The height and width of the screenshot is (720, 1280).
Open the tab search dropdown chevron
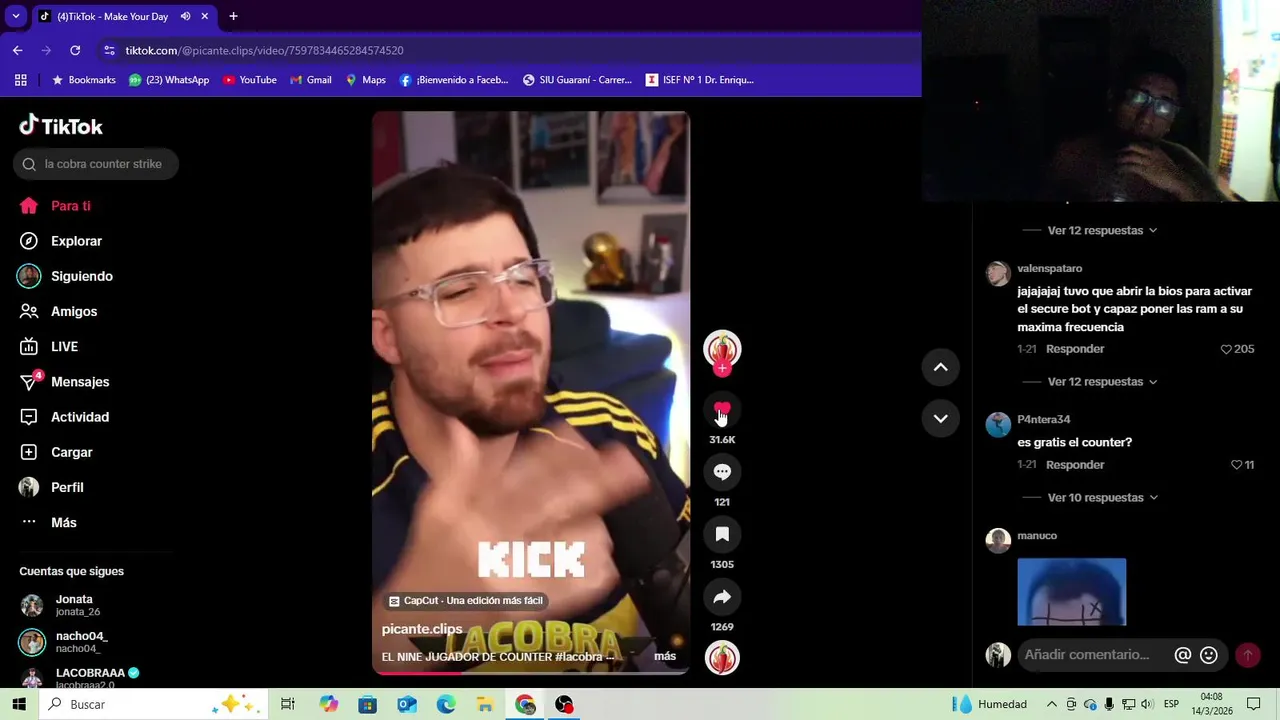tap(15, 16)
